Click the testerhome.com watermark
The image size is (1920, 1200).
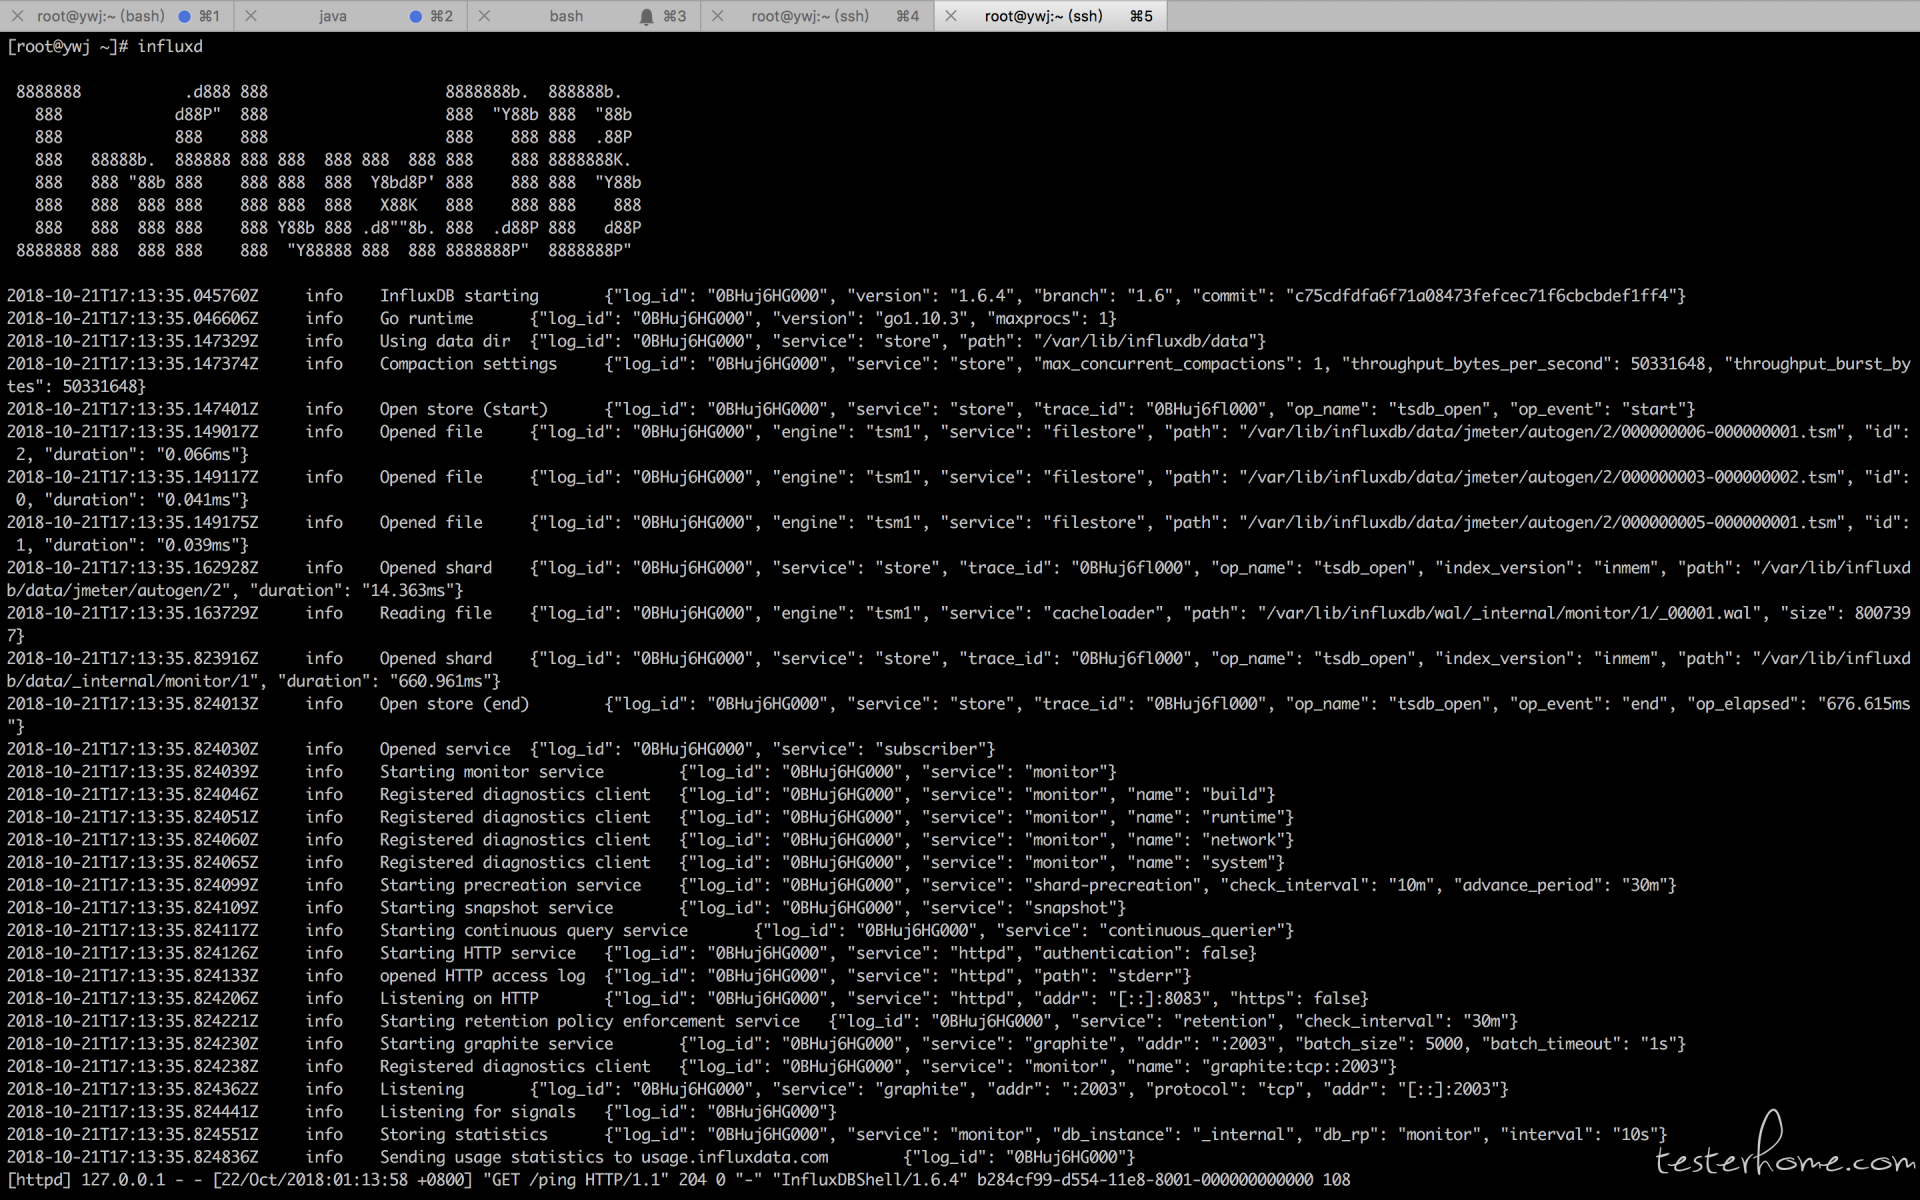click(1783, 1160)
